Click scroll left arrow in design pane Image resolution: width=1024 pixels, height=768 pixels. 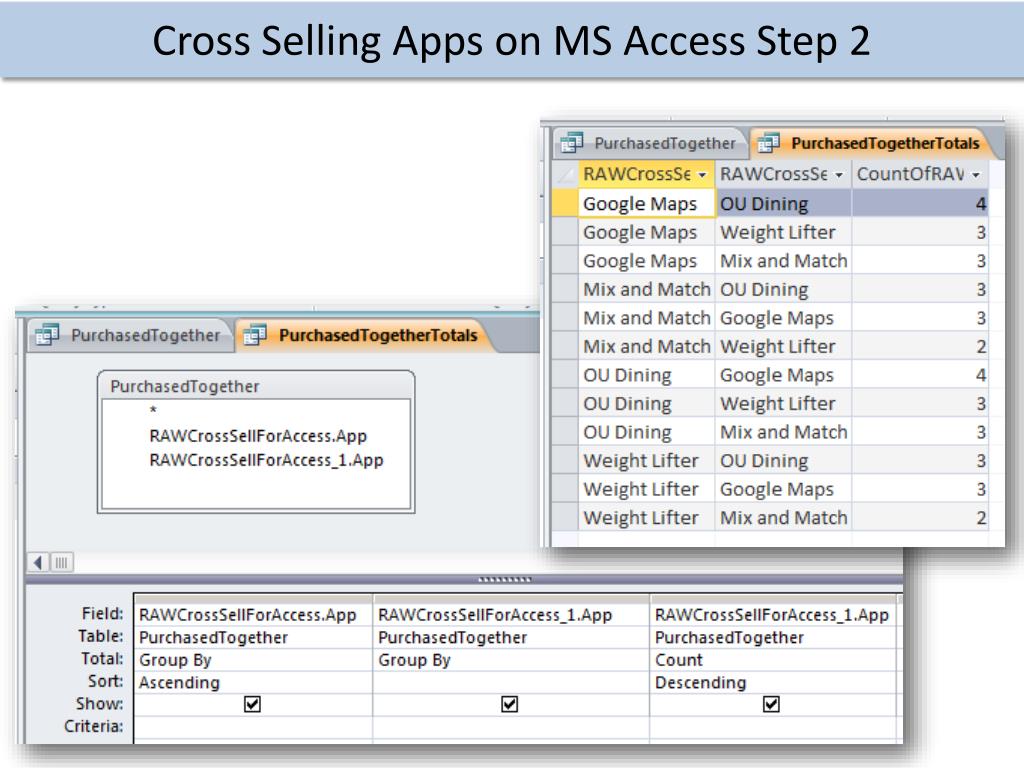tap(38, 562)
